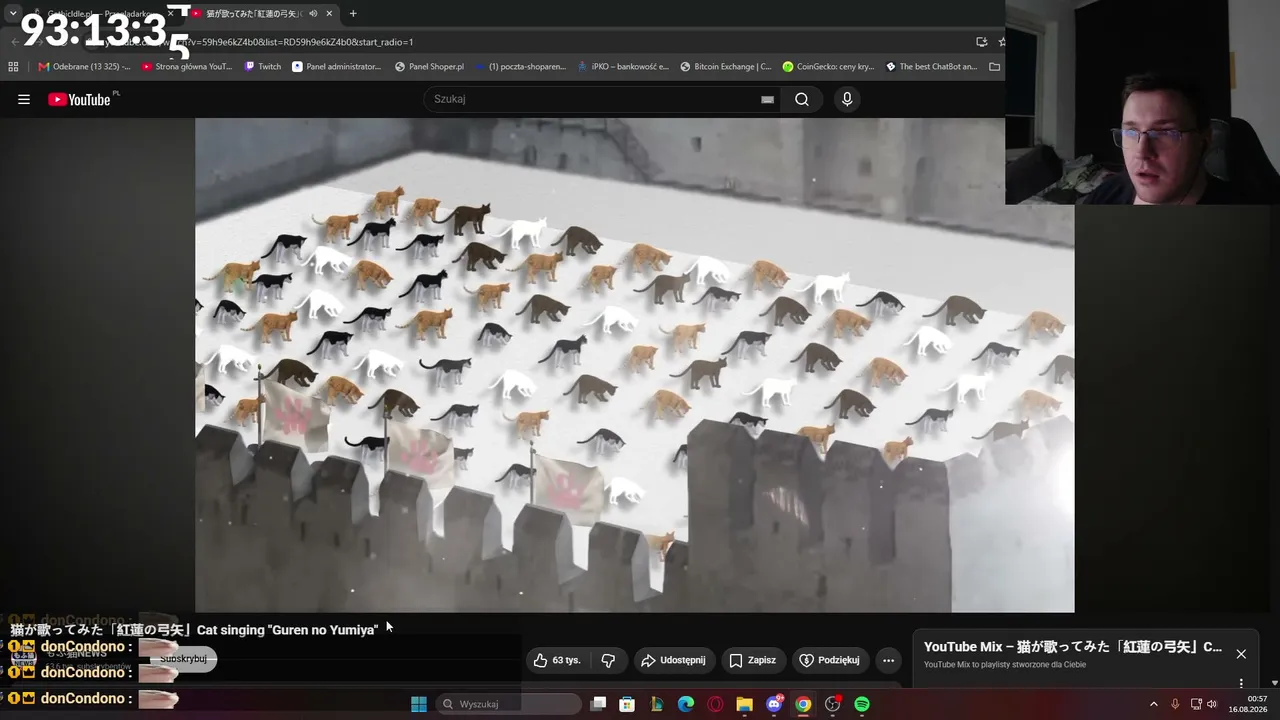Share the video via Udostępnij
This screenshot has height=720, width=1280.
[x=674, y=660]
